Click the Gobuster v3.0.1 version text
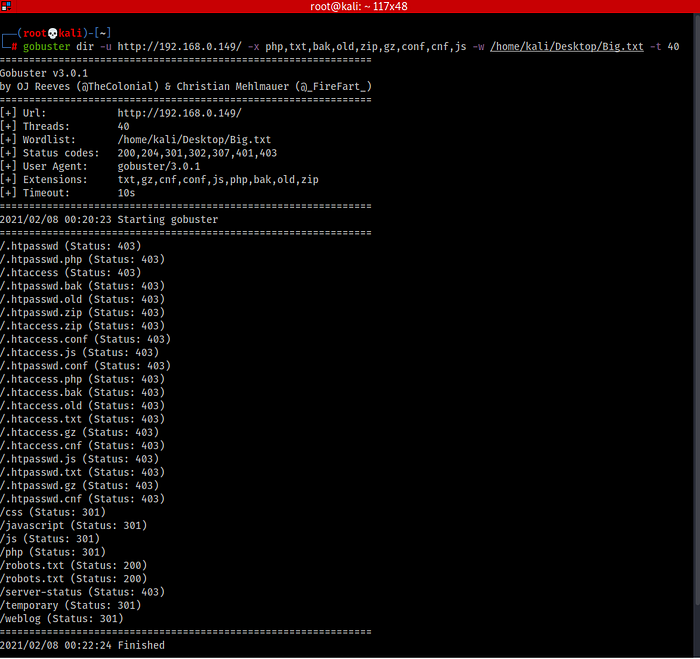Screen dimensions: 700x659 click(43, 73)
